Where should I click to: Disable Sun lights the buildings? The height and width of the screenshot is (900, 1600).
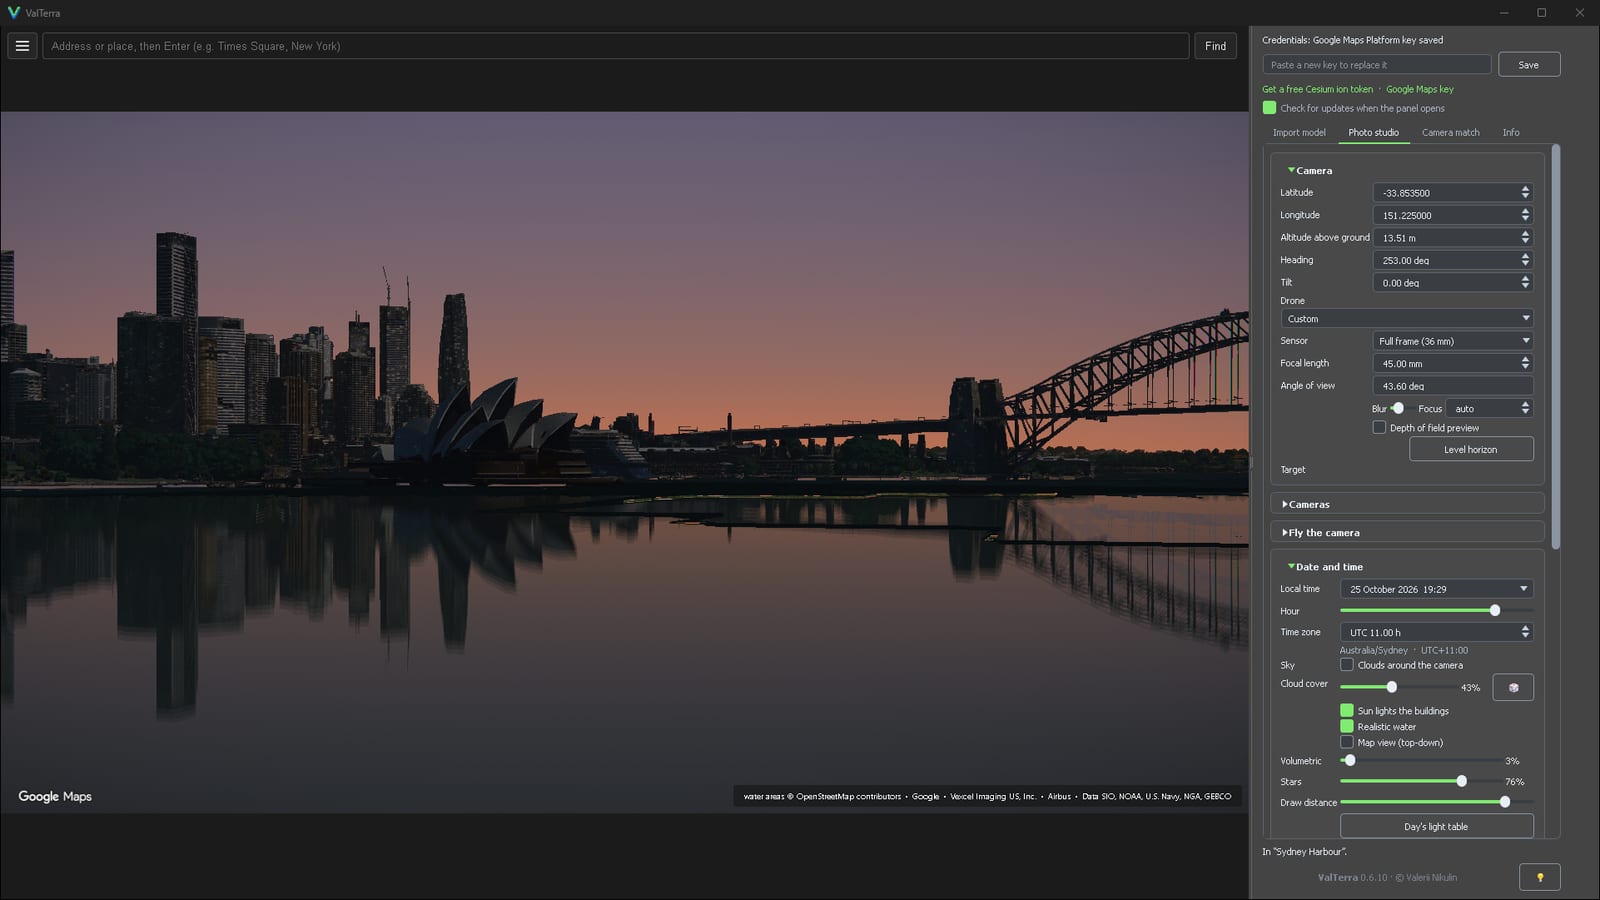[1347, 710]
